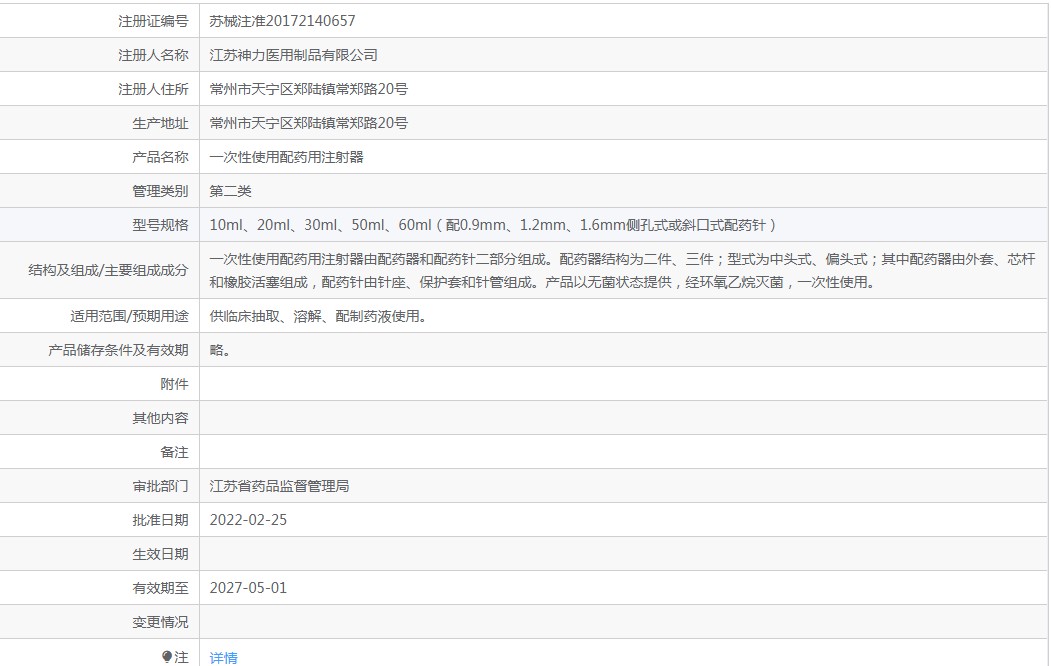Screen dimensions: 1051x666
Task: Click the 审批部门 label
Action: point(160,486)
